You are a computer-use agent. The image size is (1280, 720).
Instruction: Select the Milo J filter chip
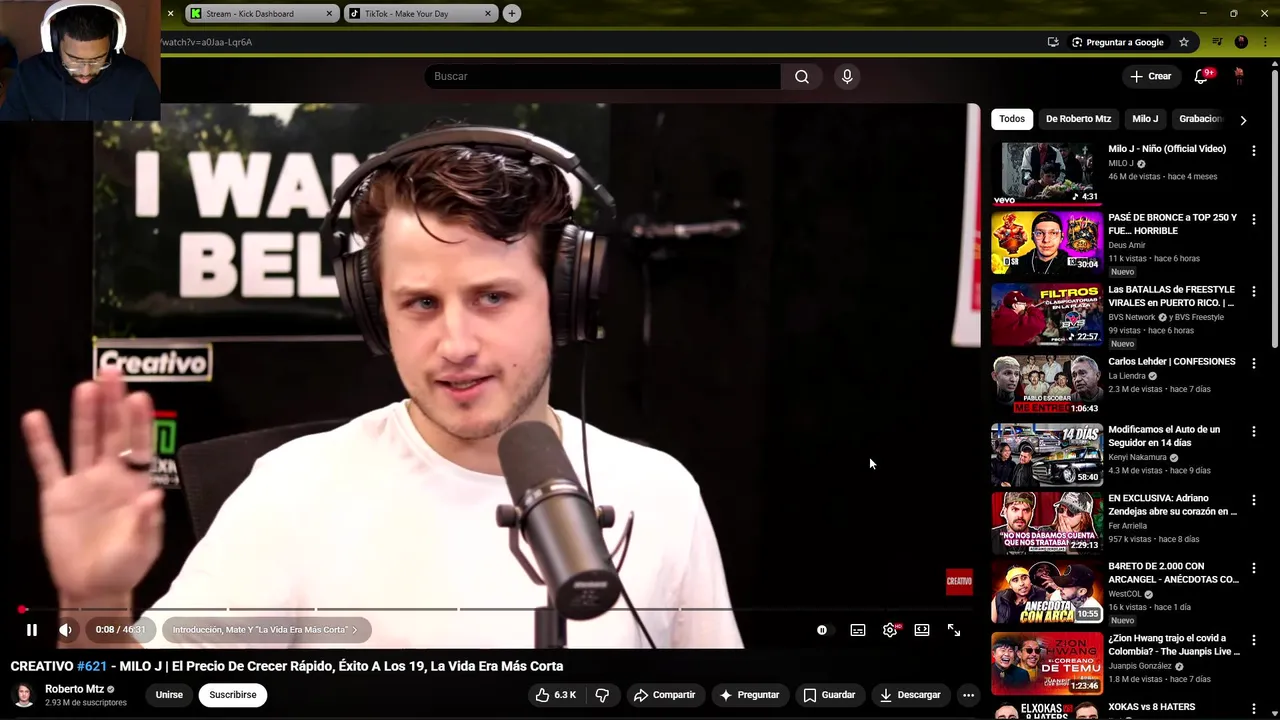click(1145, 119)
